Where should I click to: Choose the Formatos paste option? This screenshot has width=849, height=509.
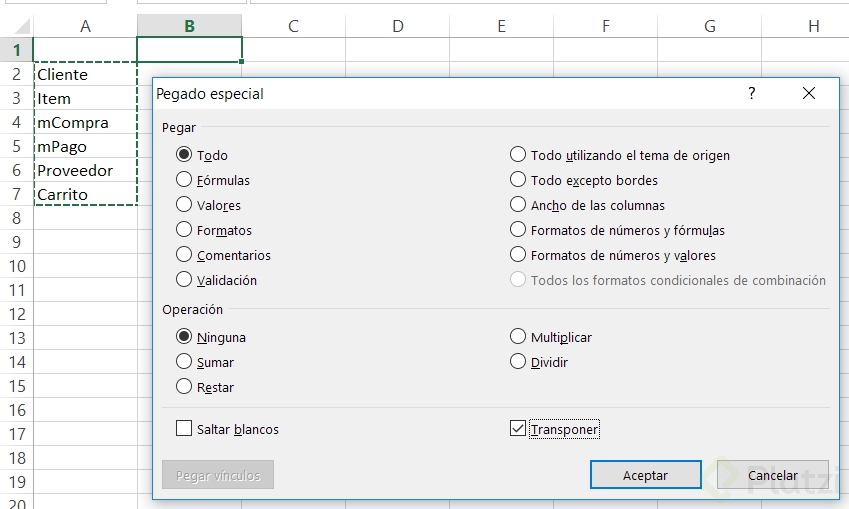(184, 230)
